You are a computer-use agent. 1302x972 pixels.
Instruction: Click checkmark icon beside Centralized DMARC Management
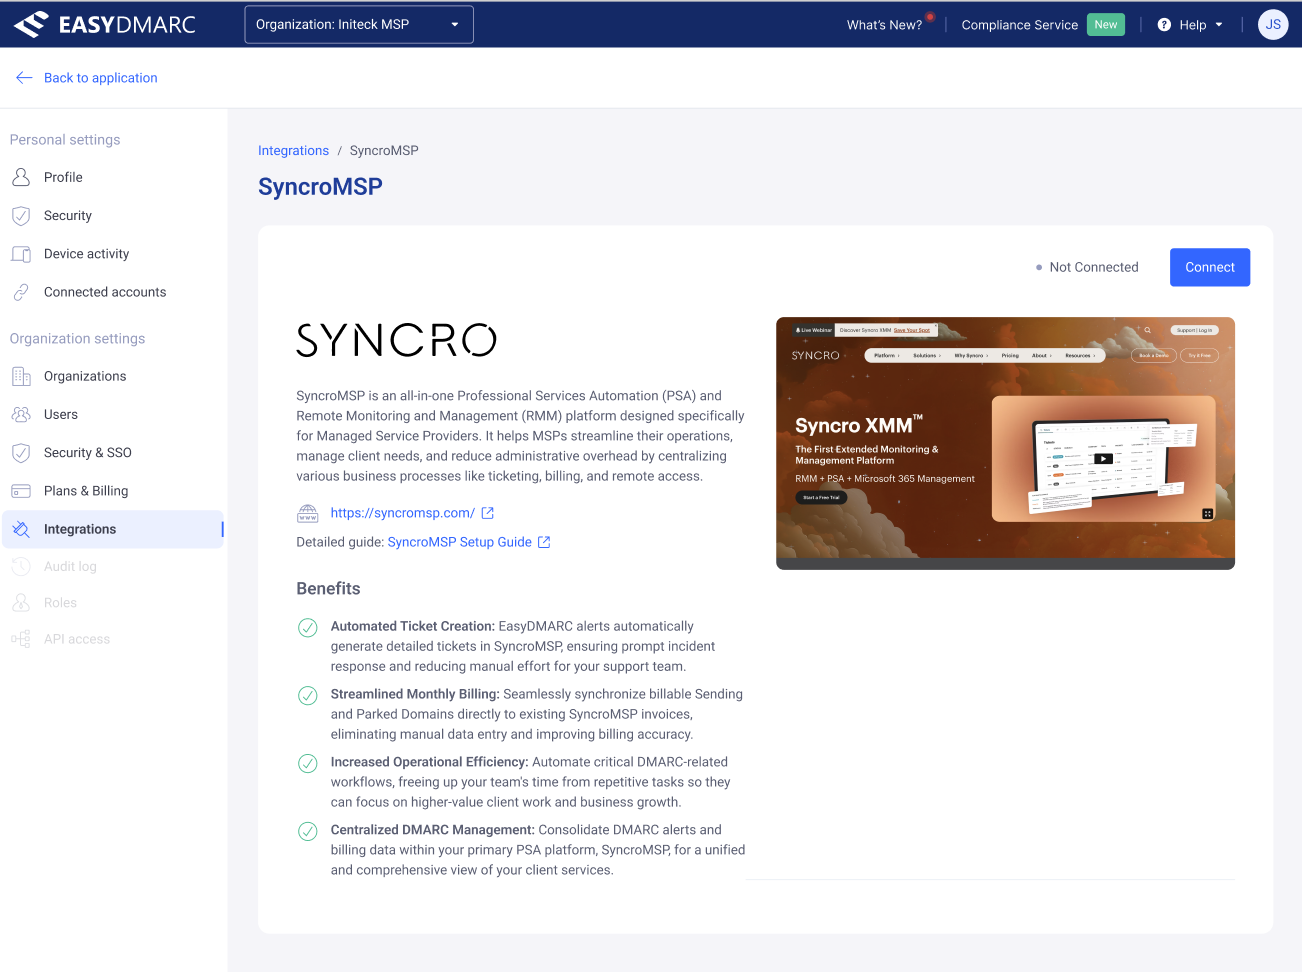(308, 831)
